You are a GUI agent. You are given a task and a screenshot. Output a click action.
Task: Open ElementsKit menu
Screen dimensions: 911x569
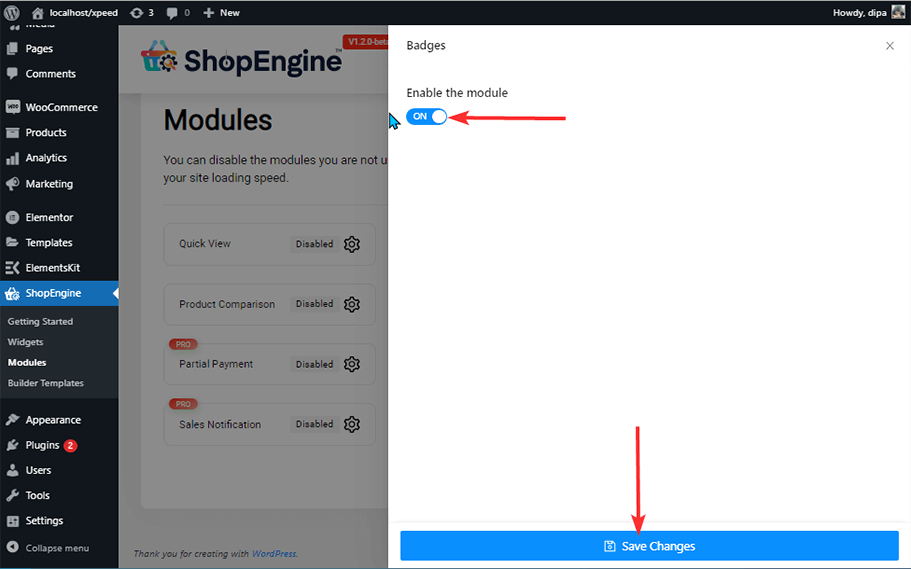coord(52,268)
